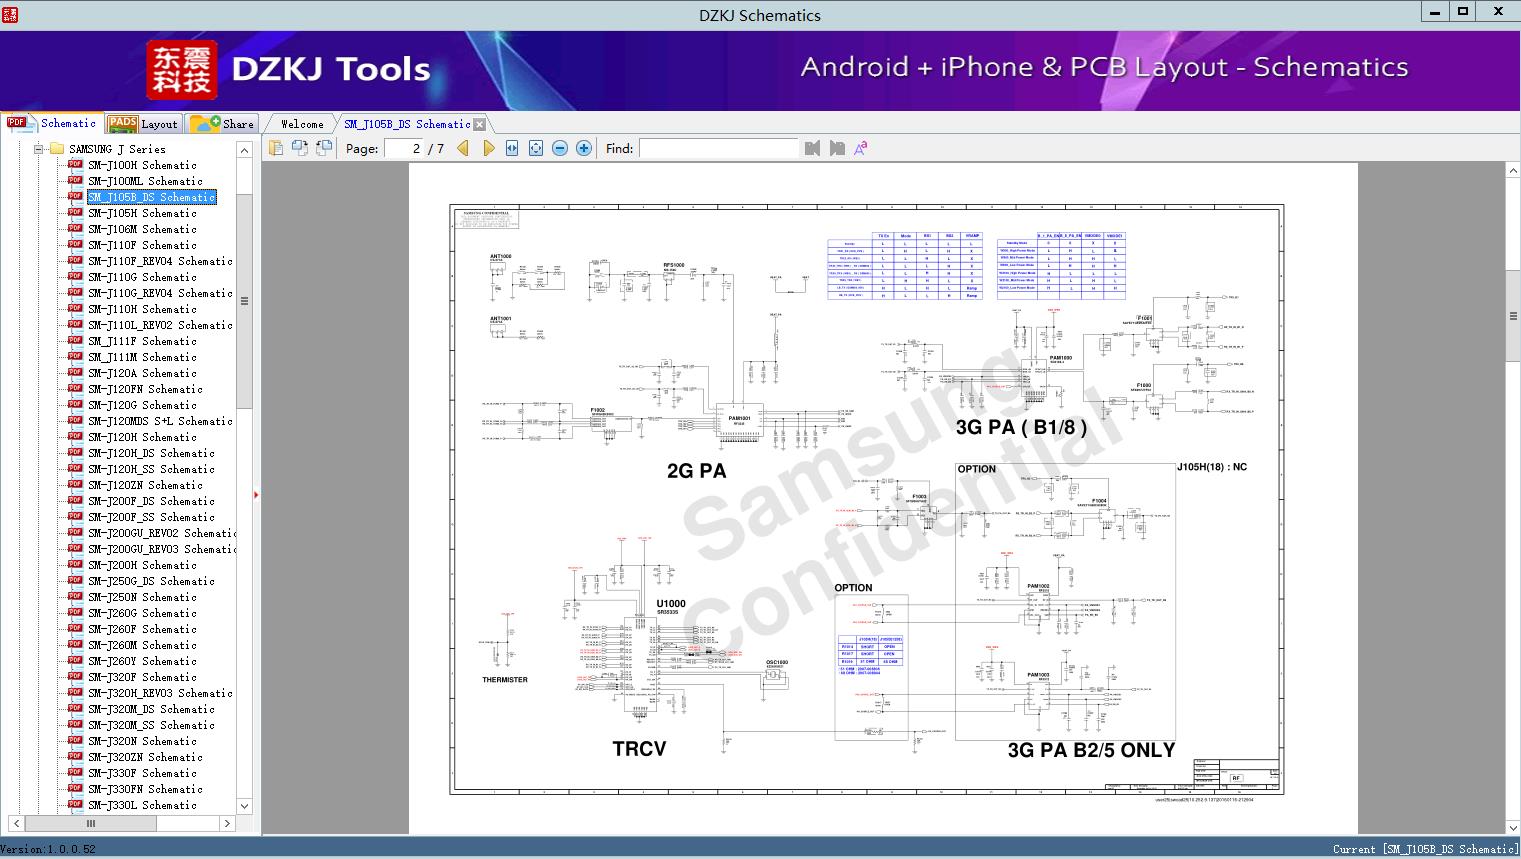Open SM-J120ZN Schematic in tree
The height and width of the screenshot is (859, 1521).
click(x=145, y=485)
